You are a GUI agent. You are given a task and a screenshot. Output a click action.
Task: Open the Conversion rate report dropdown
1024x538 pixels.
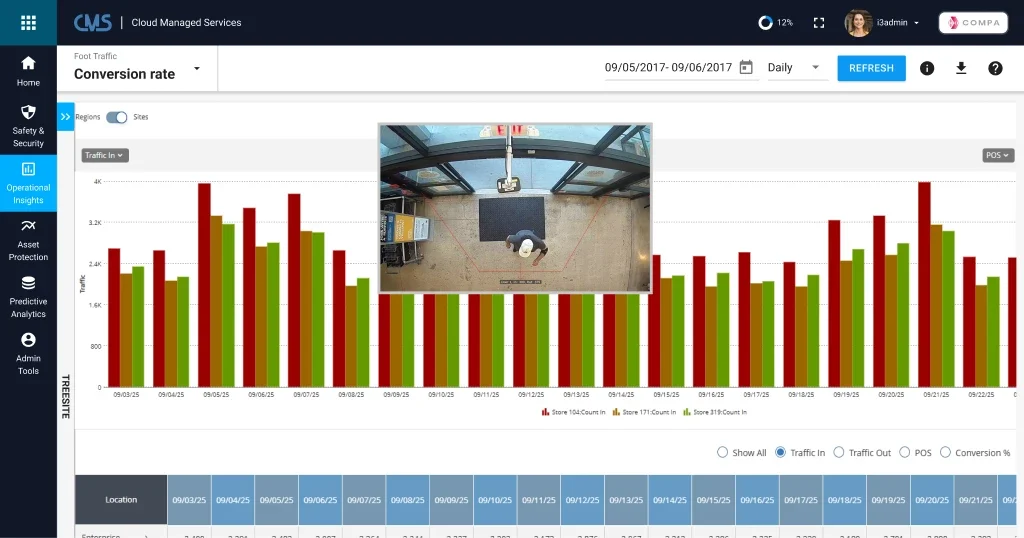tap(197, 69)
